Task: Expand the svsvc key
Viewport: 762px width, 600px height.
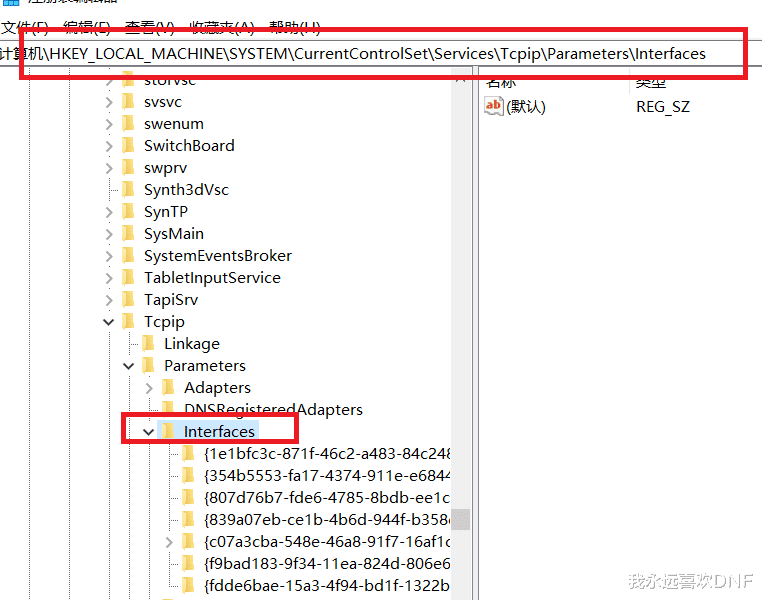Action: click(109, 102)
